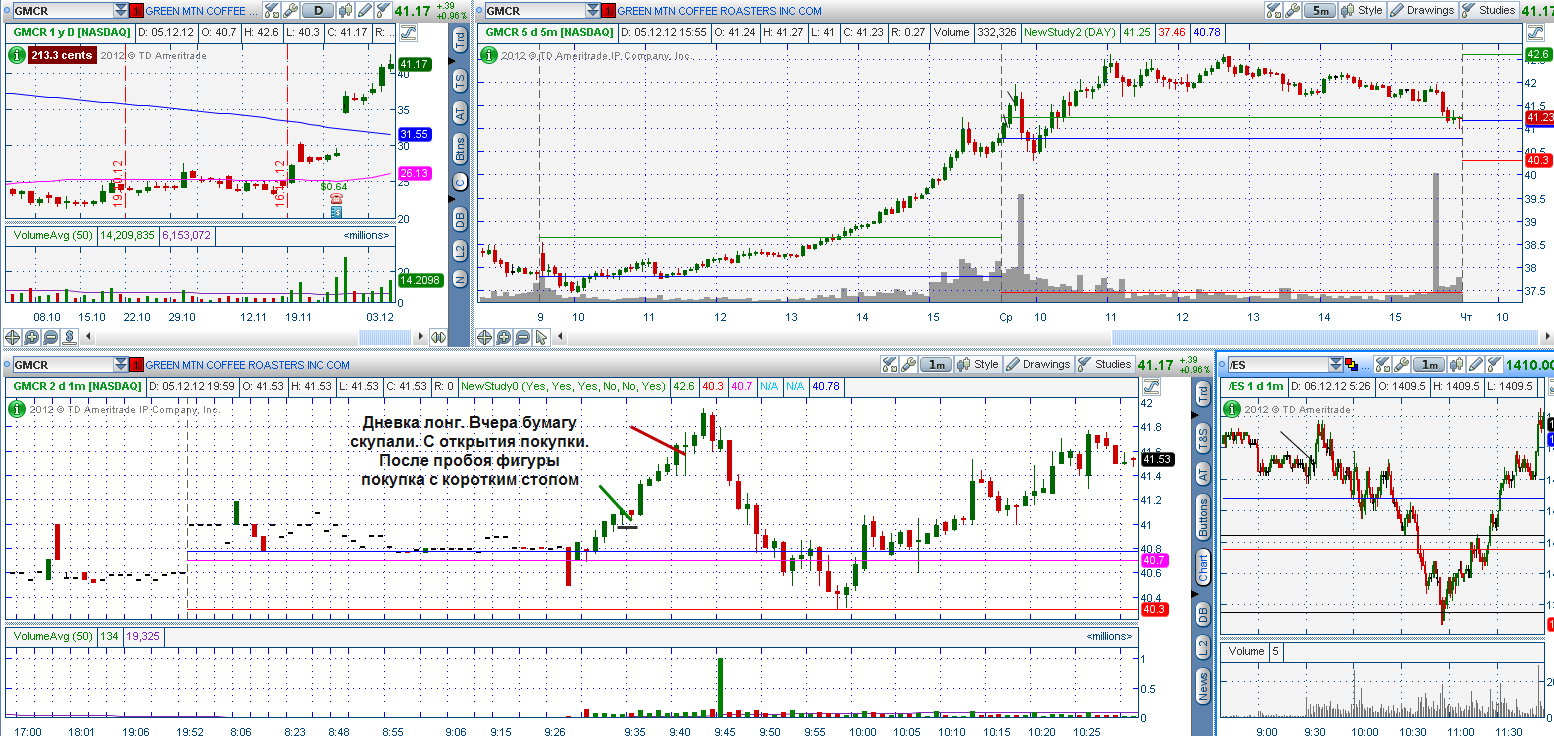The image size is (1554, 736).
Task: Click wrench icon in 1m GMCR chart toolbar
Action: tap(908, 364)
